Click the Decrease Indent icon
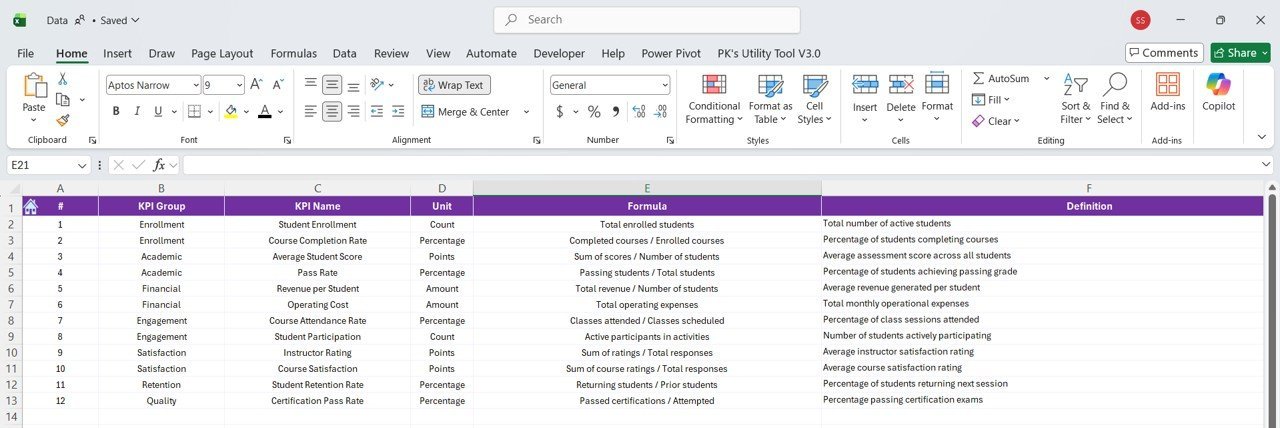The height and width of the screenshot is (428, 1280). click(379, 111)
